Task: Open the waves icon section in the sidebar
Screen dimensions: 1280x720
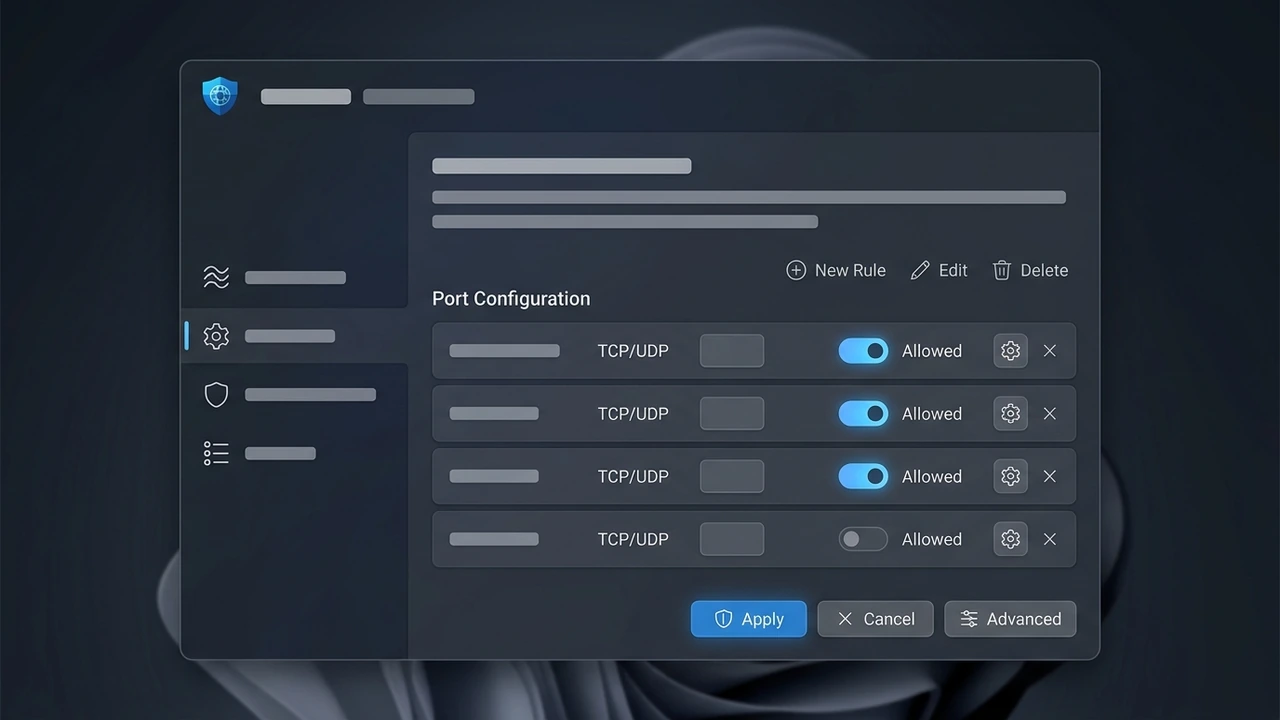Action: 294,277
